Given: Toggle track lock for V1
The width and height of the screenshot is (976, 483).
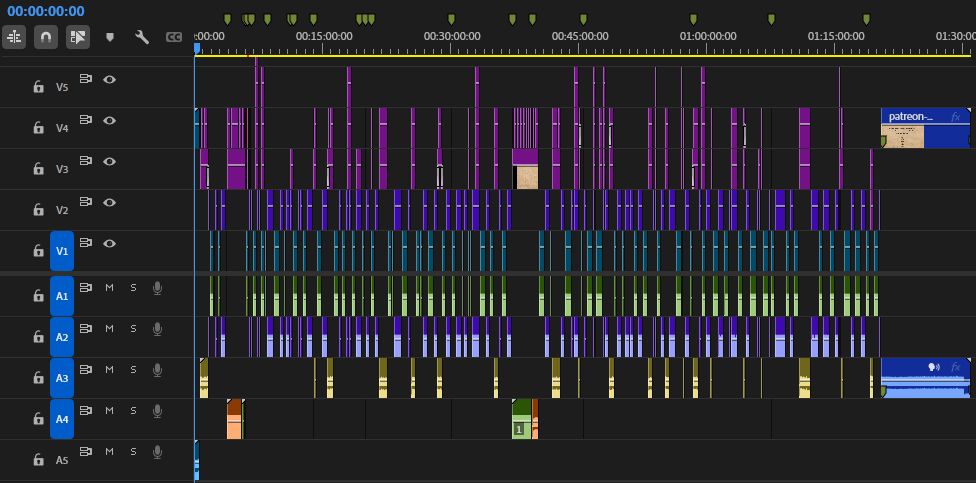Looking at the screenshot, I should coord(38,250).
